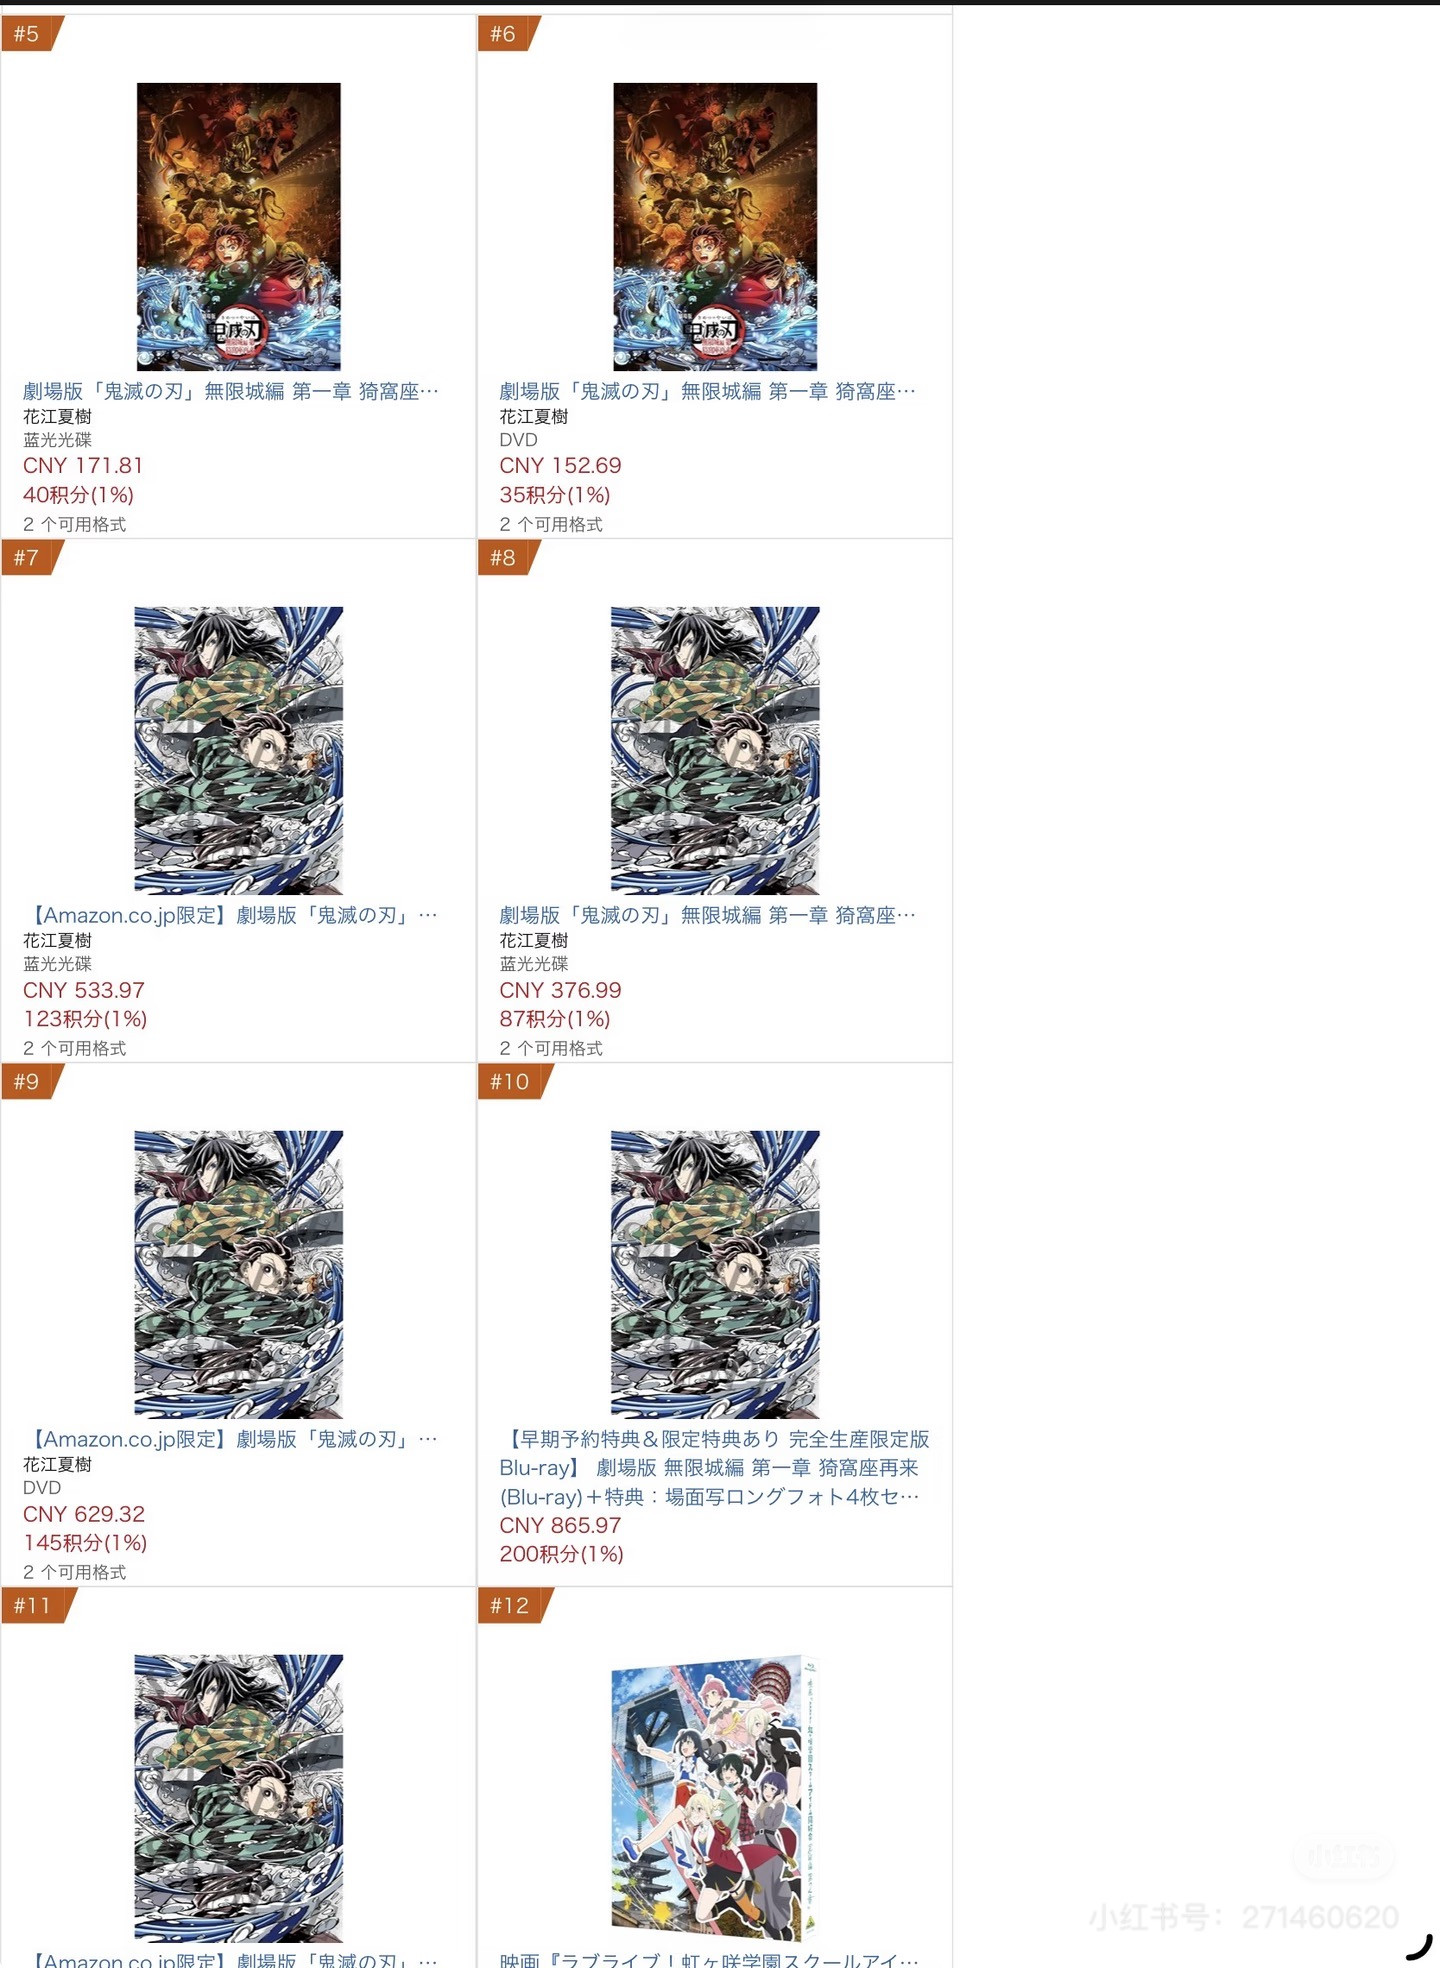The width and height of the screenshot is (1440, 1968).
Task: Click the CNY 533.97 price on item #7
Action: (84, 990)
